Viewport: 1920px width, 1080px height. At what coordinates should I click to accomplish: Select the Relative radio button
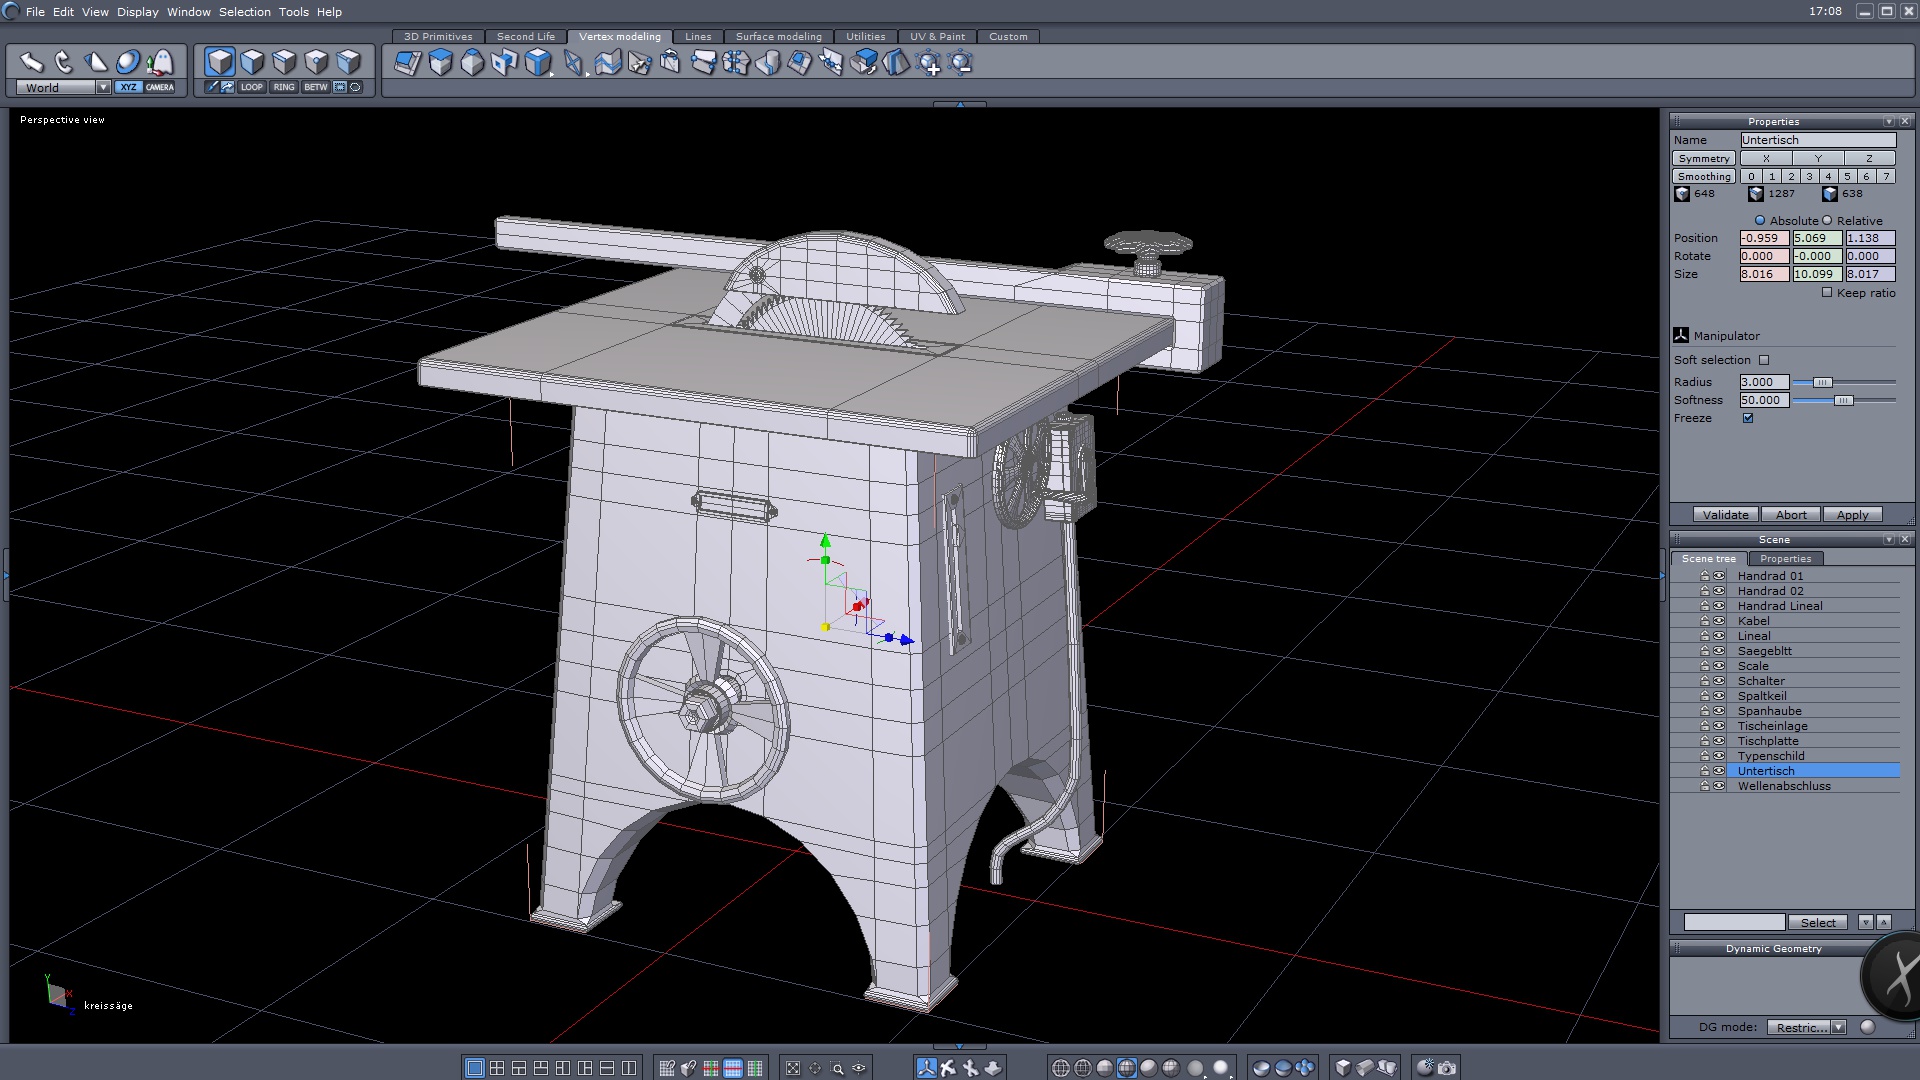point(1827,221)
